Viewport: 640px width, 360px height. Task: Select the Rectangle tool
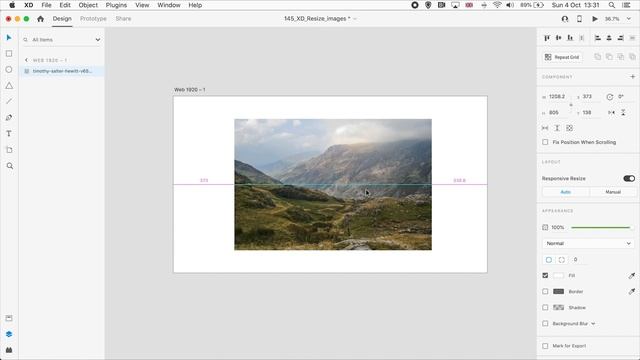[x=9, y=54]
